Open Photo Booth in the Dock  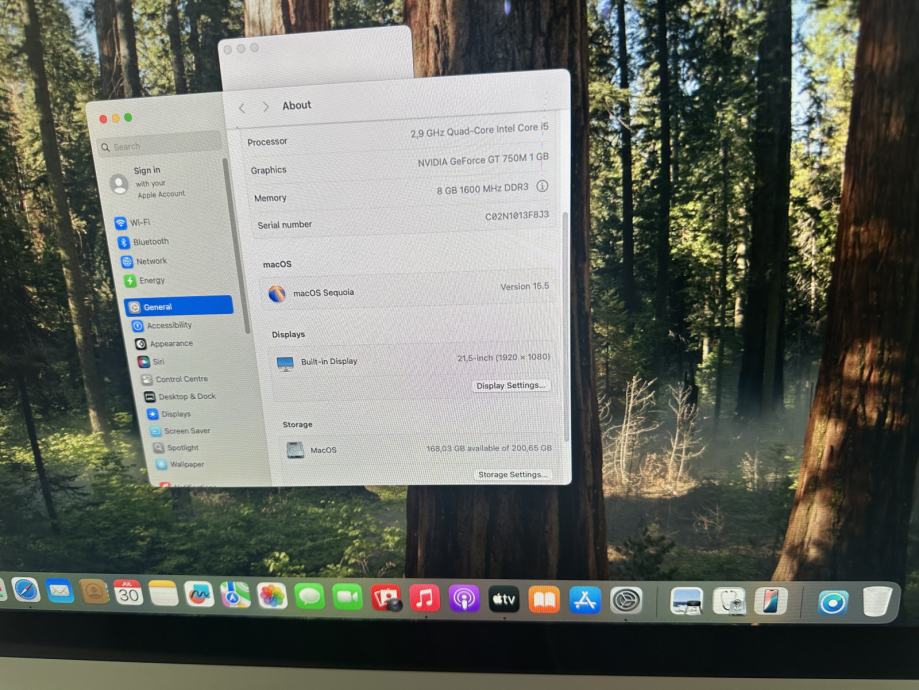coord(386,598)
